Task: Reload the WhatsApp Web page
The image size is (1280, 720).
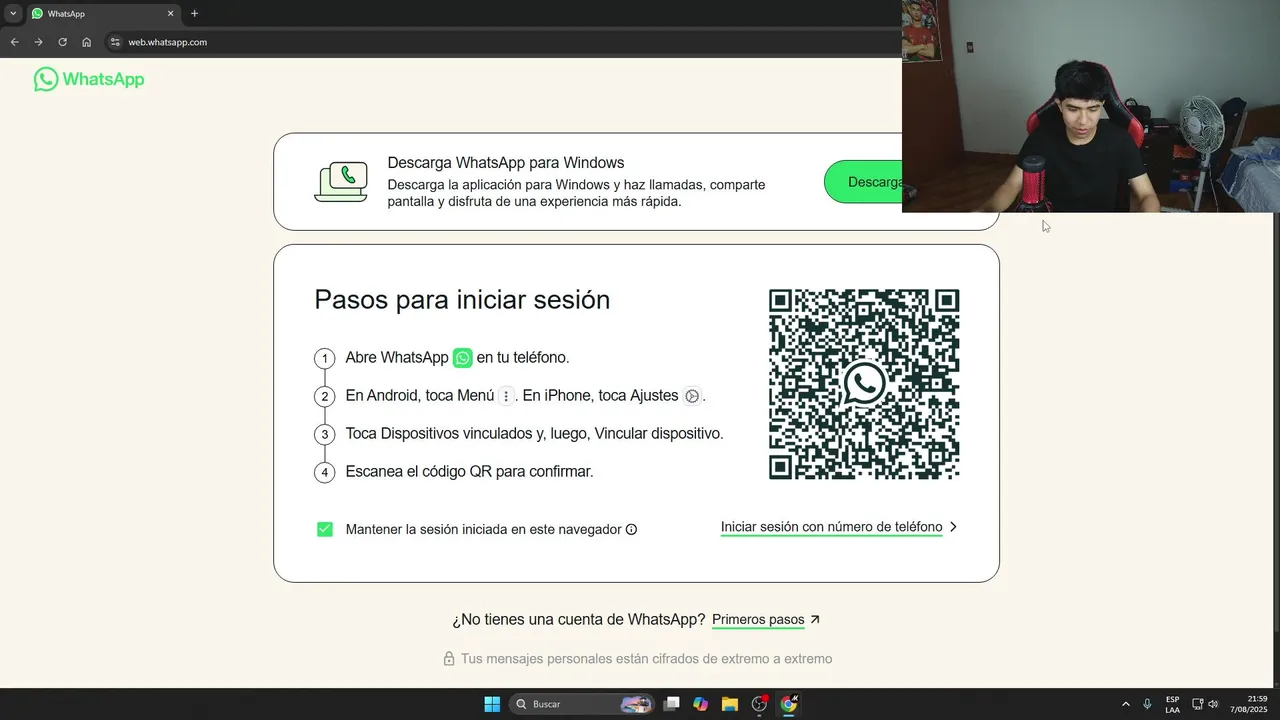Action: coord(62,42)
